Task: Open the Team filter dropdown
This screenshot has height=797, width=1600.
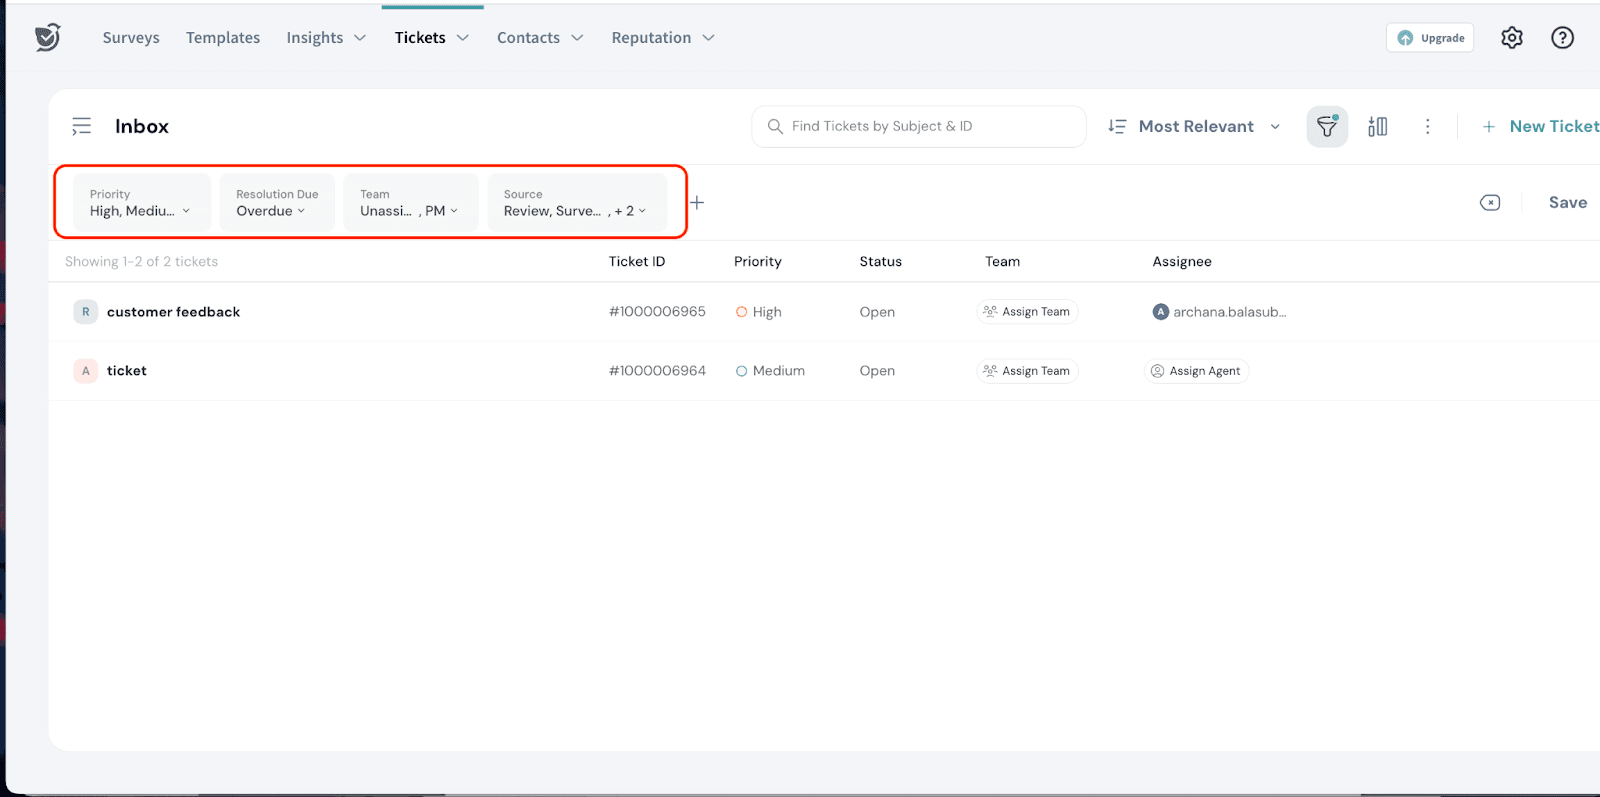Action: tap(410, 203)
